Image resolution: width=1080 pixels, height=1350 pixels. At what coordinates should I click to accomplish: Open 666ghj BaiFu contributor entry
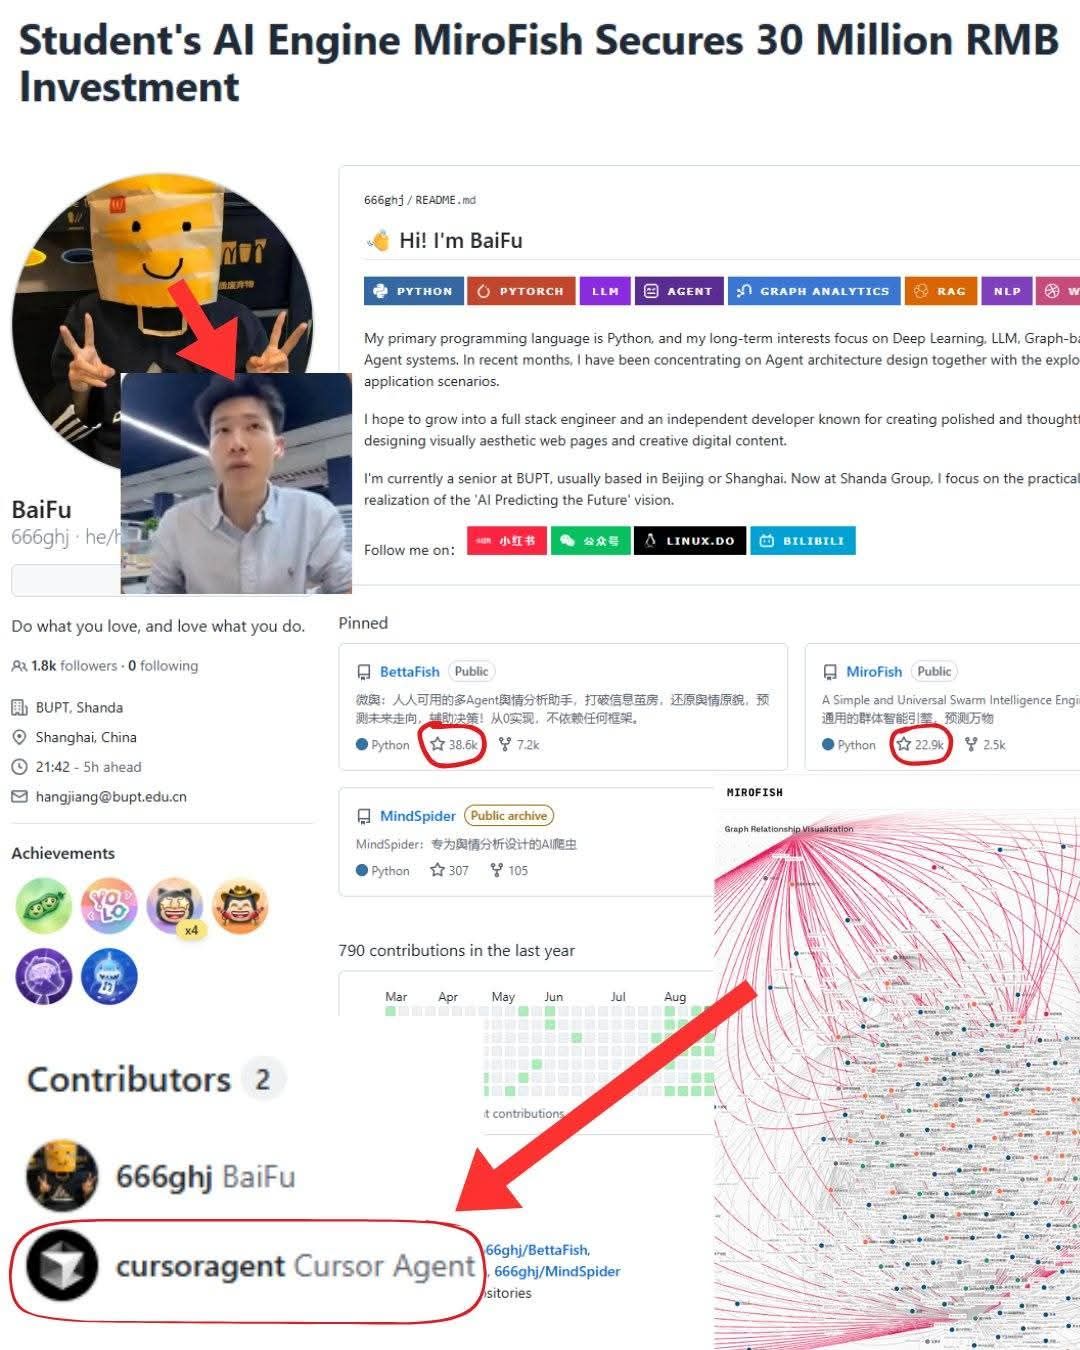160,1177
